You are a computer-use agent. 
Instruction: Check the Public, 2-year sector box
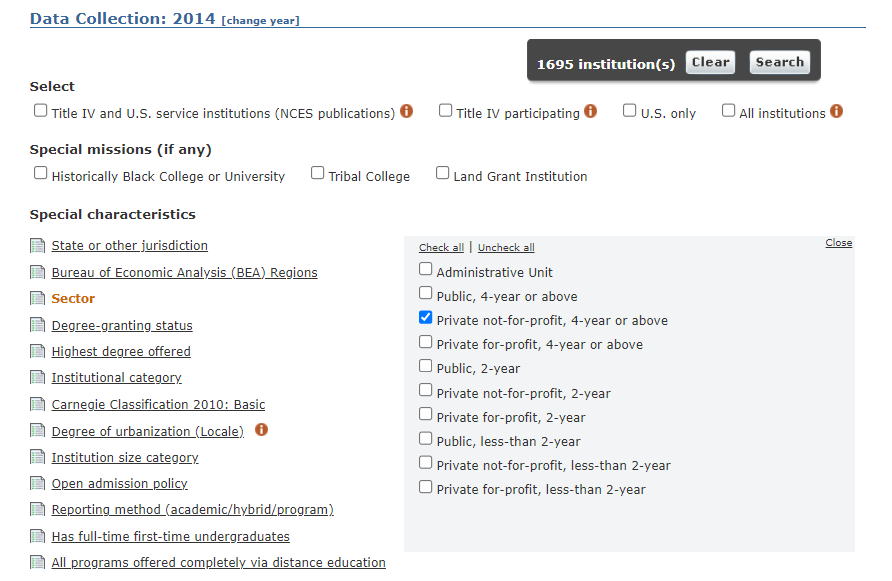point(426,366)
